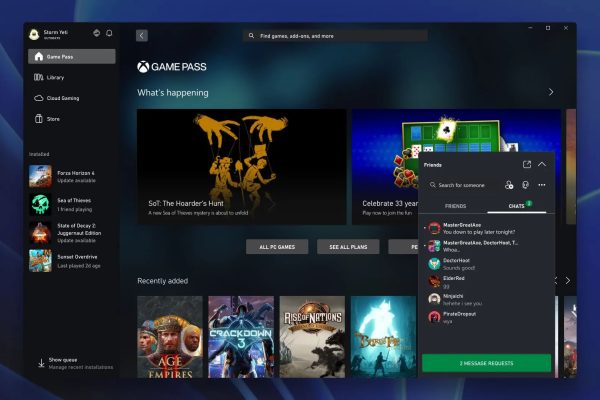Open Rise of Nations game cover
This screenshot has height=400, width=600.
coord(312,337)
